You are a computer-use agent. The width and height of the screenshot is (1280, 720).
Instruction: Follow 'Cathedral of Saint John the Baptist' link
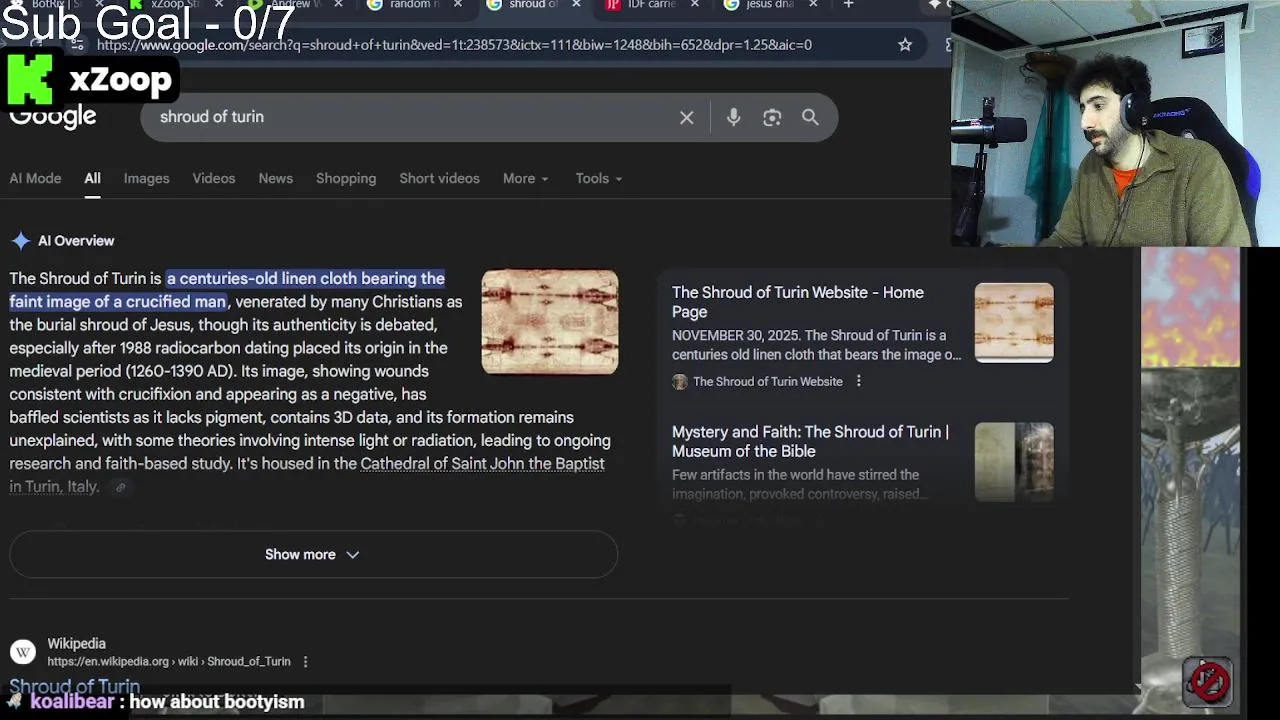coord(482,464)
